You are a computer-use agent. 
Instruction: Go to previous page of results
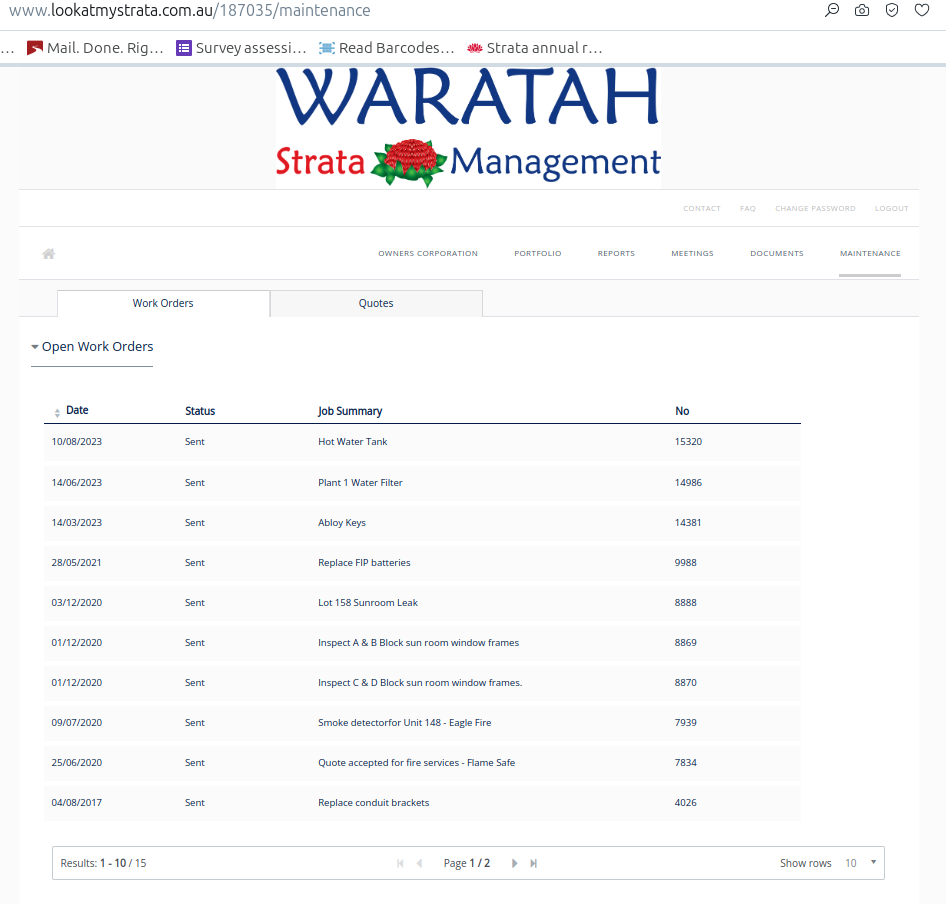point(419,863)
